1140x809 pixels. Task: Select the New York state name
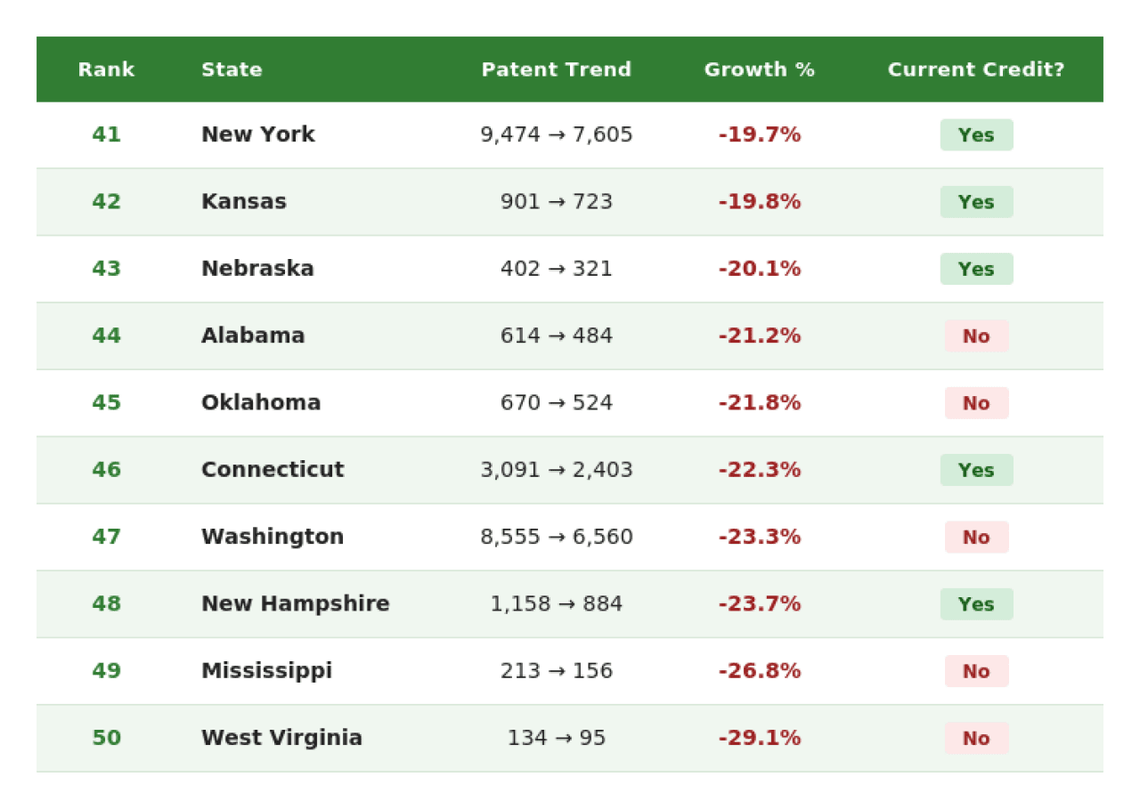pos(258,135)
